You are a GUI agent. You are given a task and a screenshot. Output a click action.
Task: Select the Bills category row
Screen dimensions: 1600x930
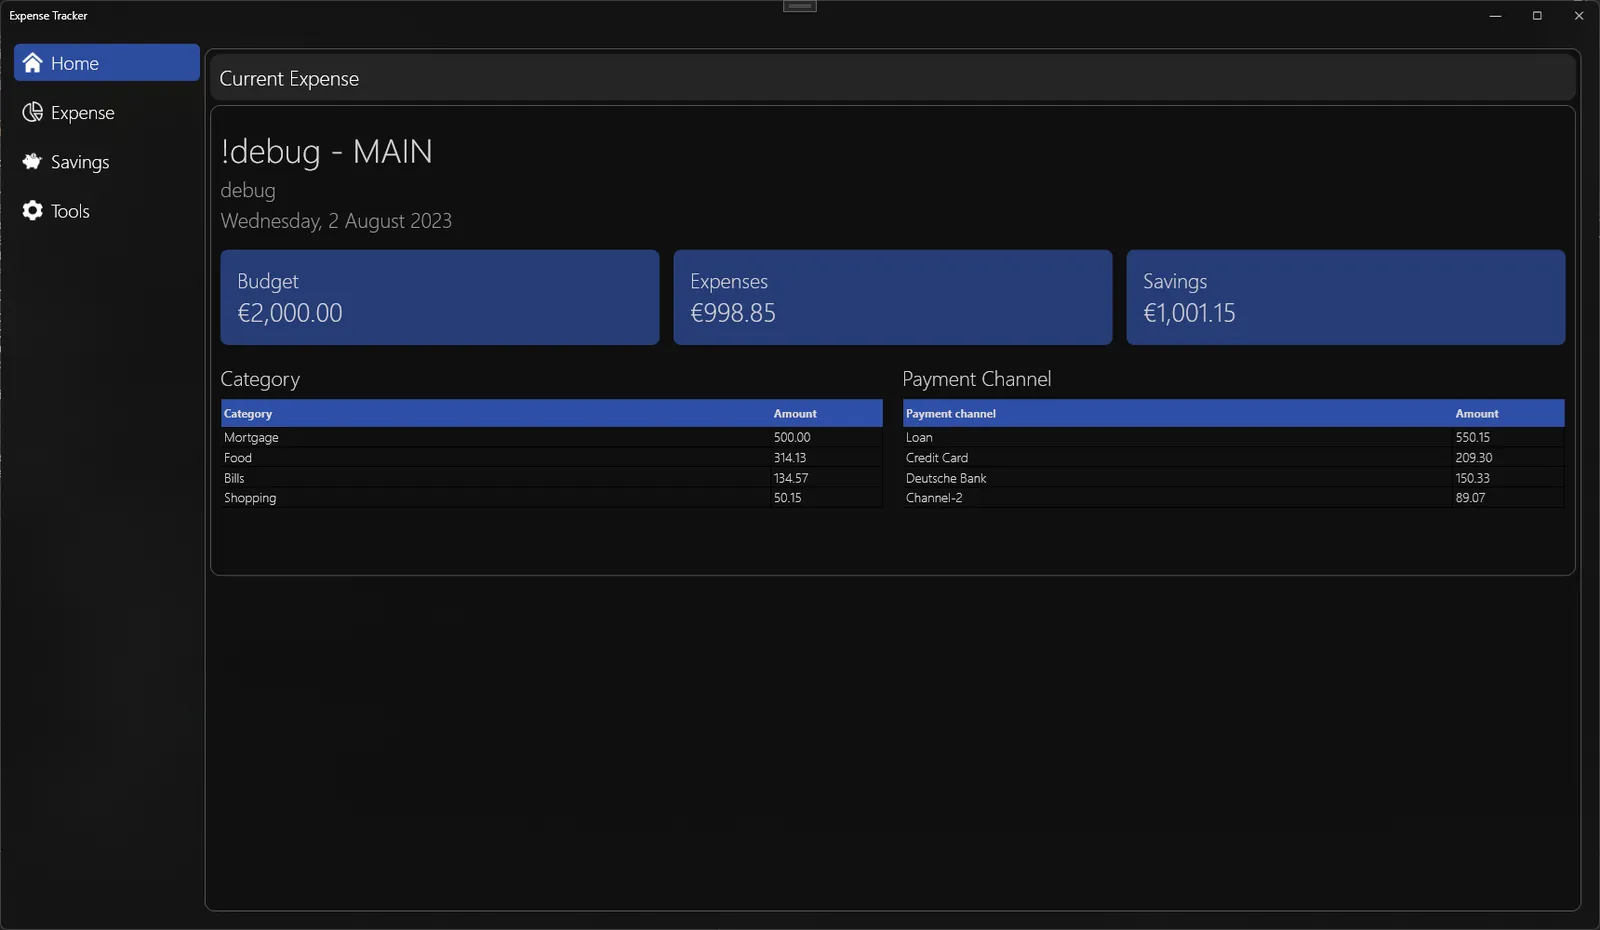tap(552, 478)
